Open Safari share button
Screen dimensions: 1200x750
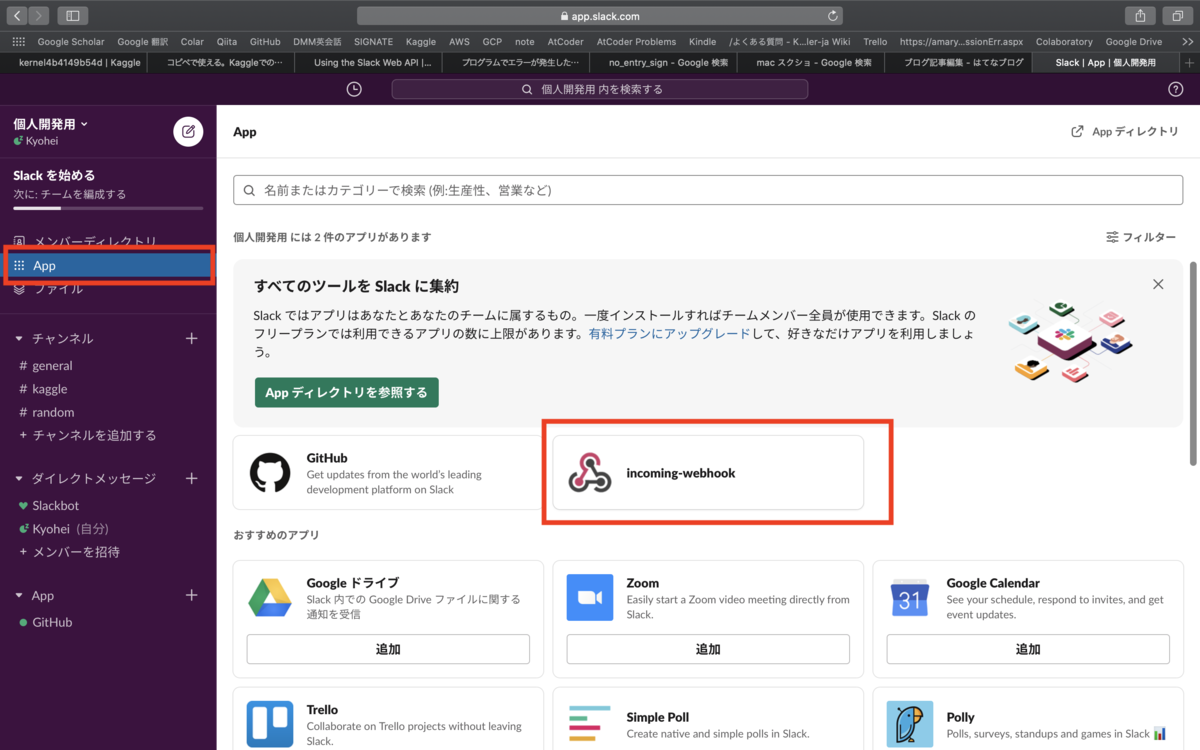coord(1140,16)
